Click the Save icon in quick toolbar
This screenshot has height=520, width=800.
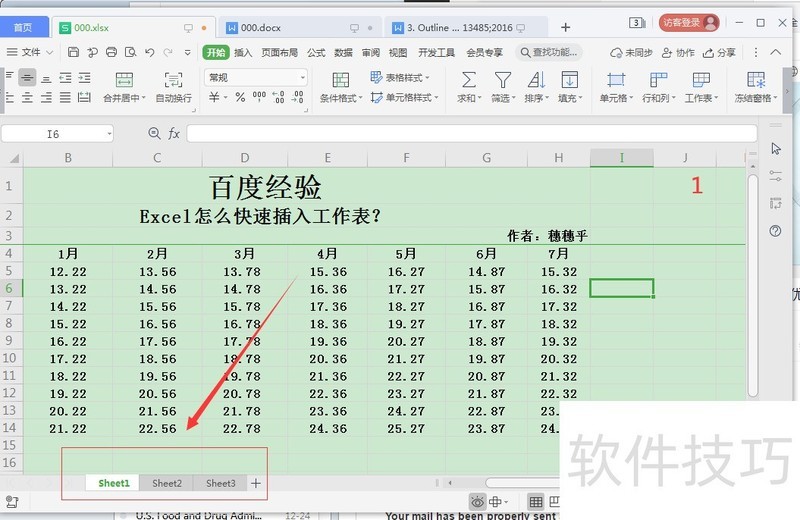(x=74, y=52)
